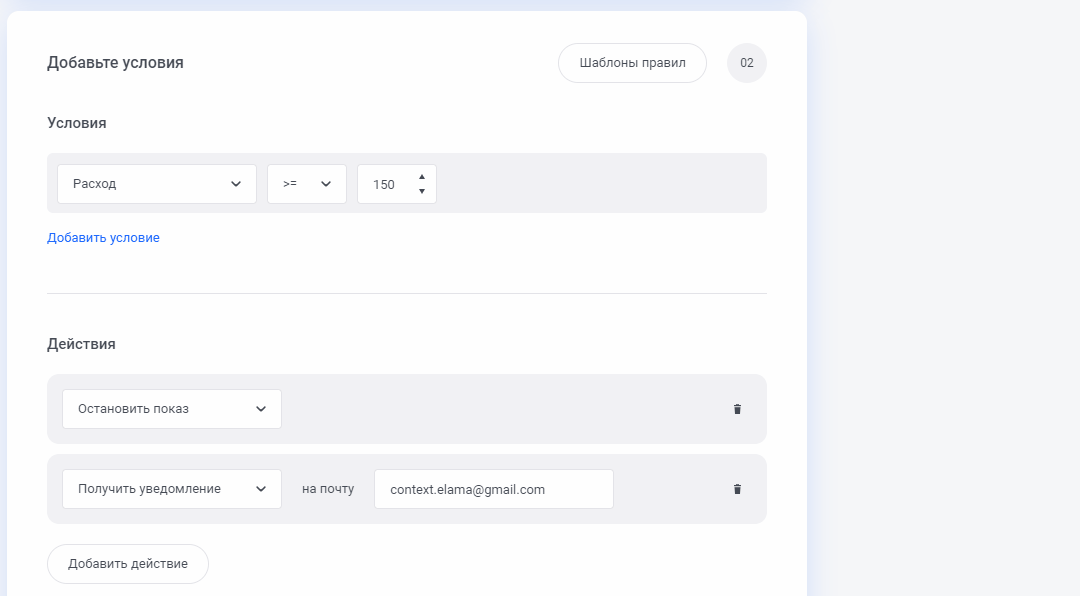
Task: Delete the Остановить показ action with trash icon
Action: tap(737, 409)
